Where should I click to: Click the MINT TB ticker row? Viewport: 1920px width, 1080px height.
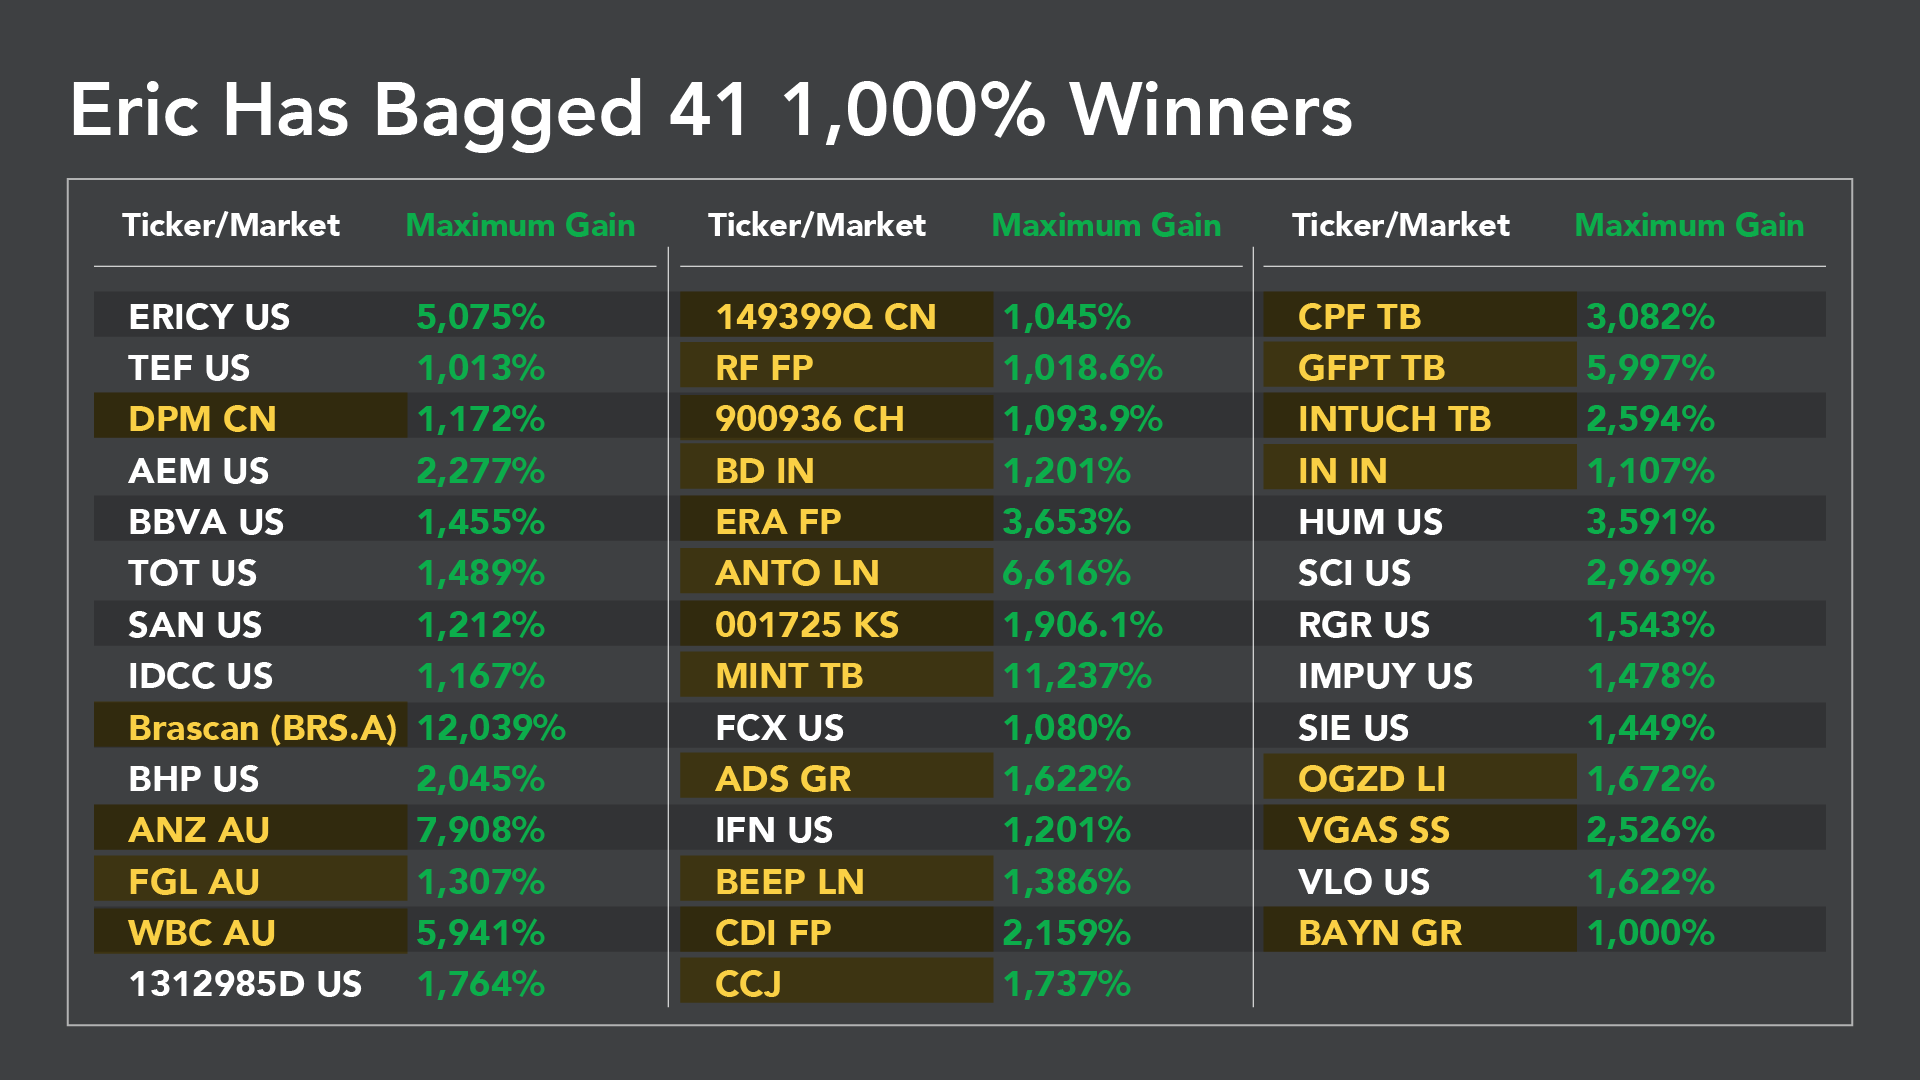pyautogui.click(x=788, y=676)
